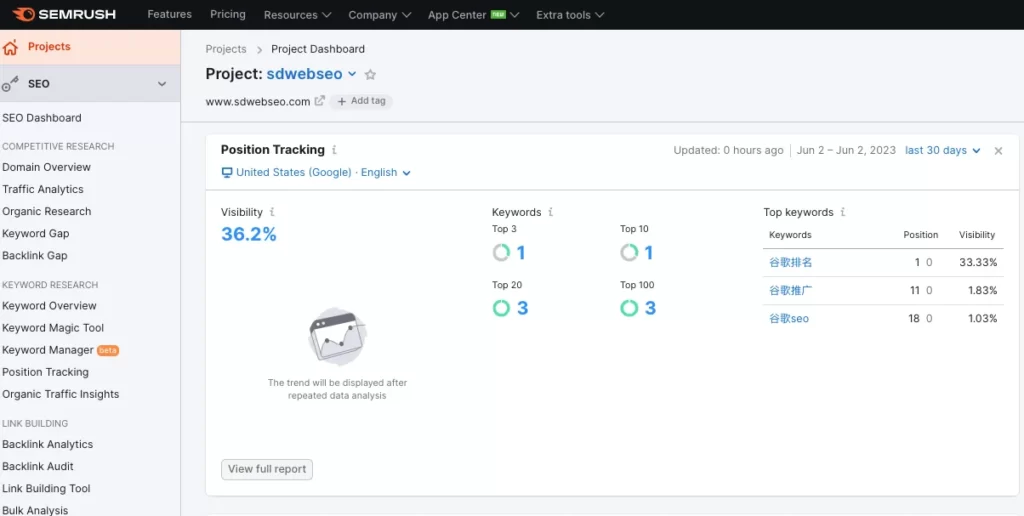1024x516 pixels.
Task: Click the 谷歌seo keyword link
Action: pyautogui.click(x=789, y=318)
